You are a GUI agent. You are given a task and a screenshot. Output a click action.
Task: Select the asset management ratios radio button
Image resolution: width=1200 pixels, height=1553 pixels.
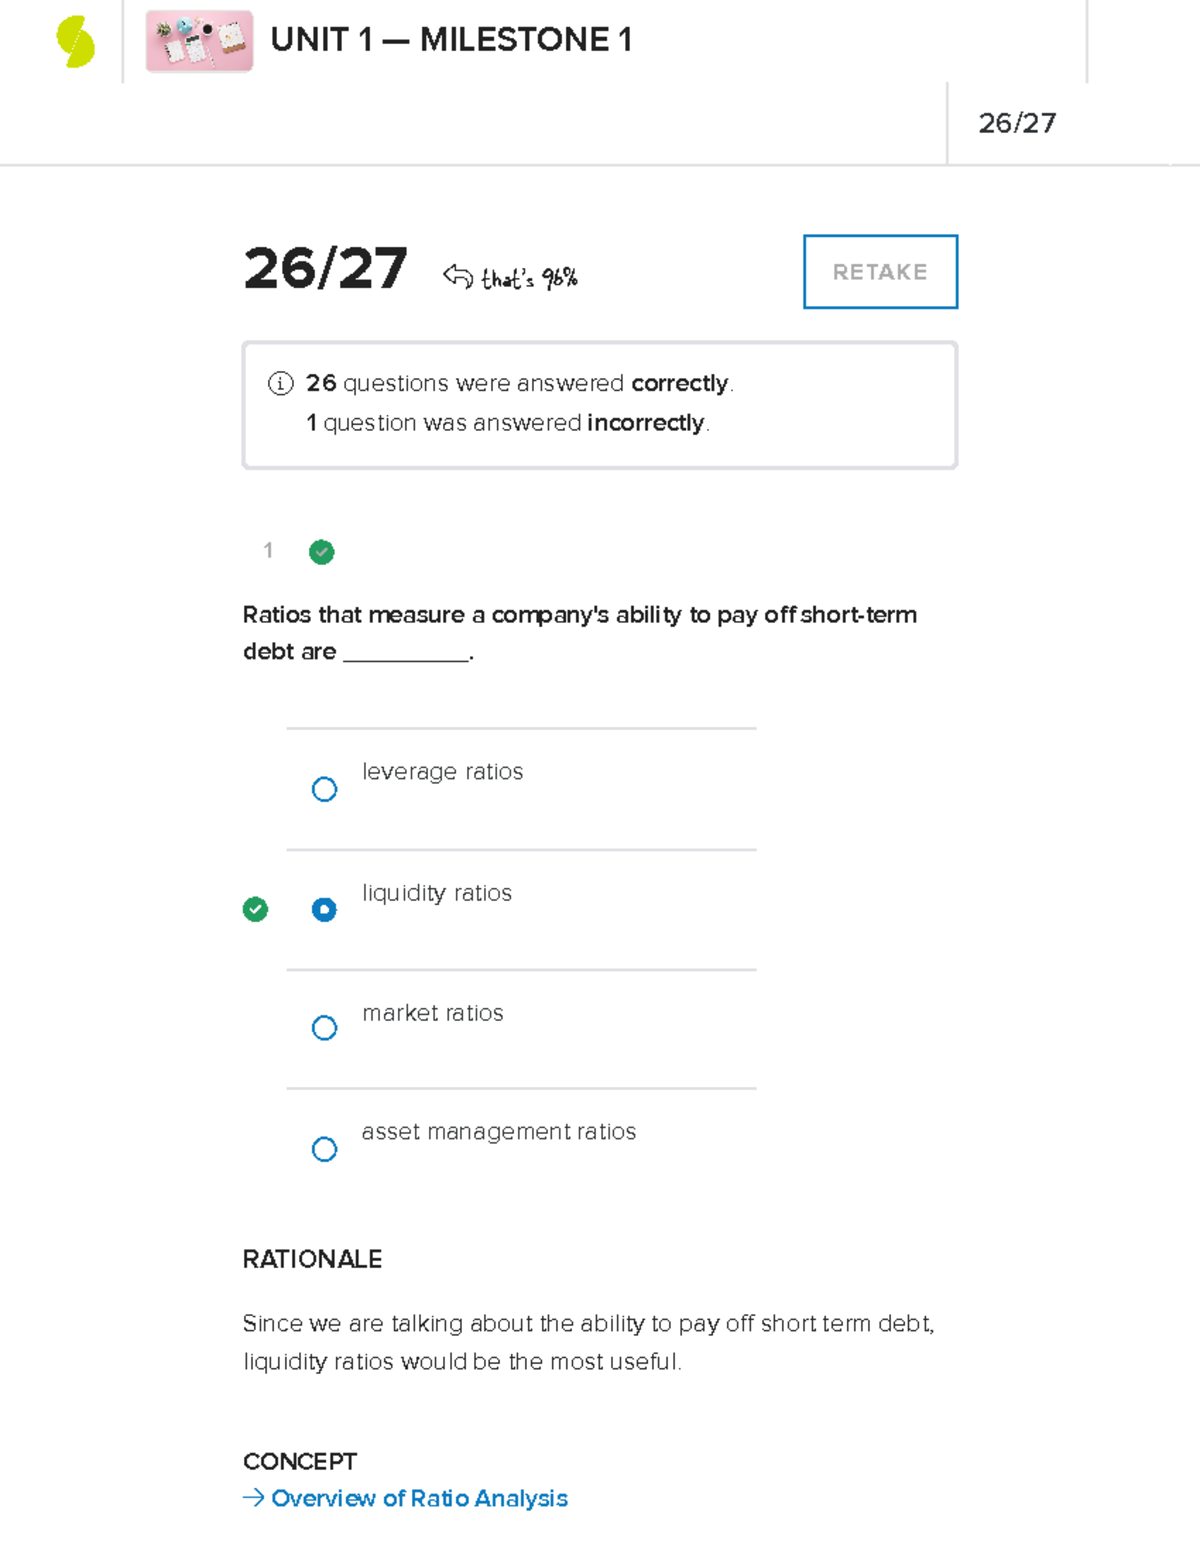pos(324,1149)
